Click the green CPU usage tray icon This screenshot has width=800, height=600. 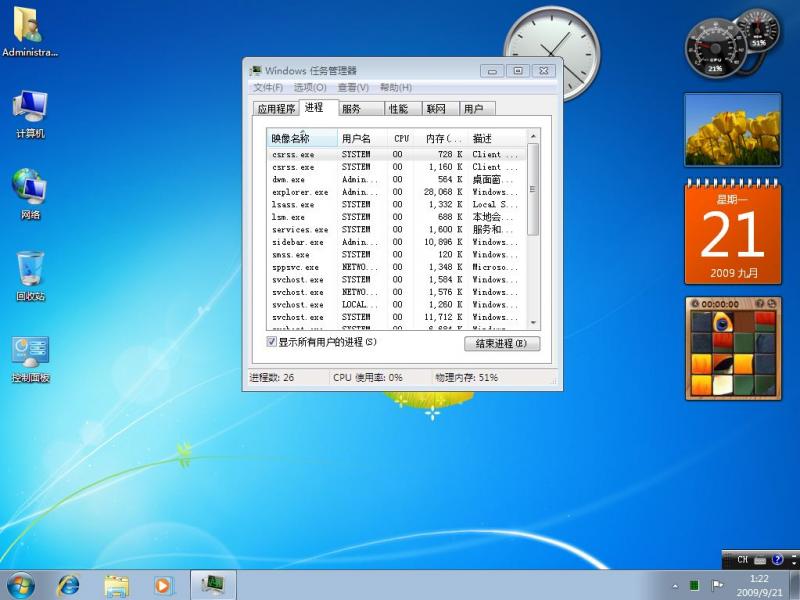tap(694, 585)
